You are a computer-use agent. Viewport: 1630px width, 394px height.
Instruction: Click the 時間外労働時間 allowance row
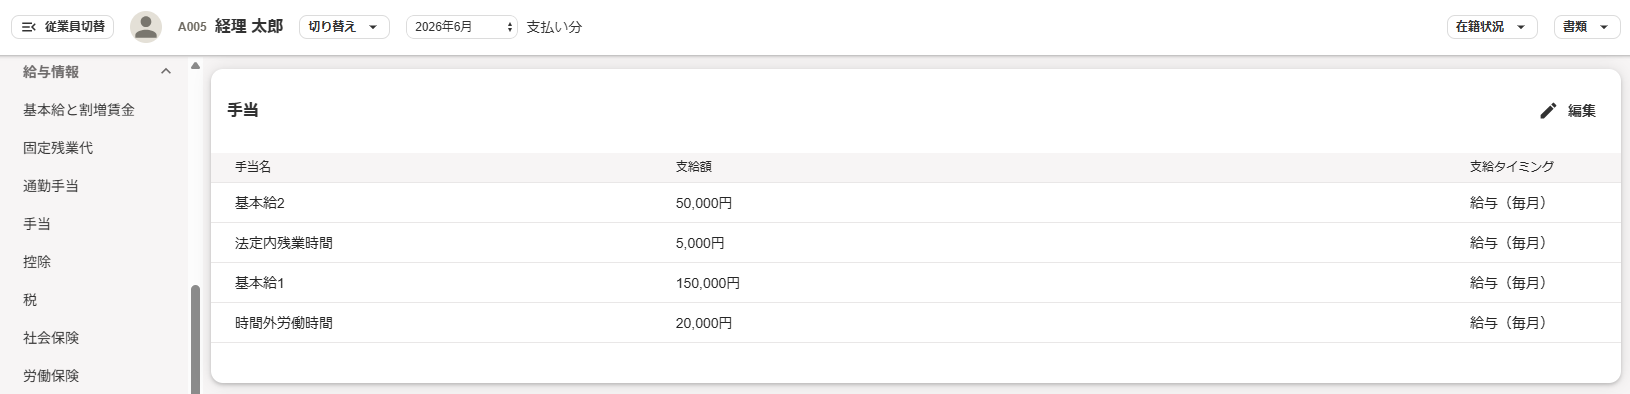pos(916,323)
